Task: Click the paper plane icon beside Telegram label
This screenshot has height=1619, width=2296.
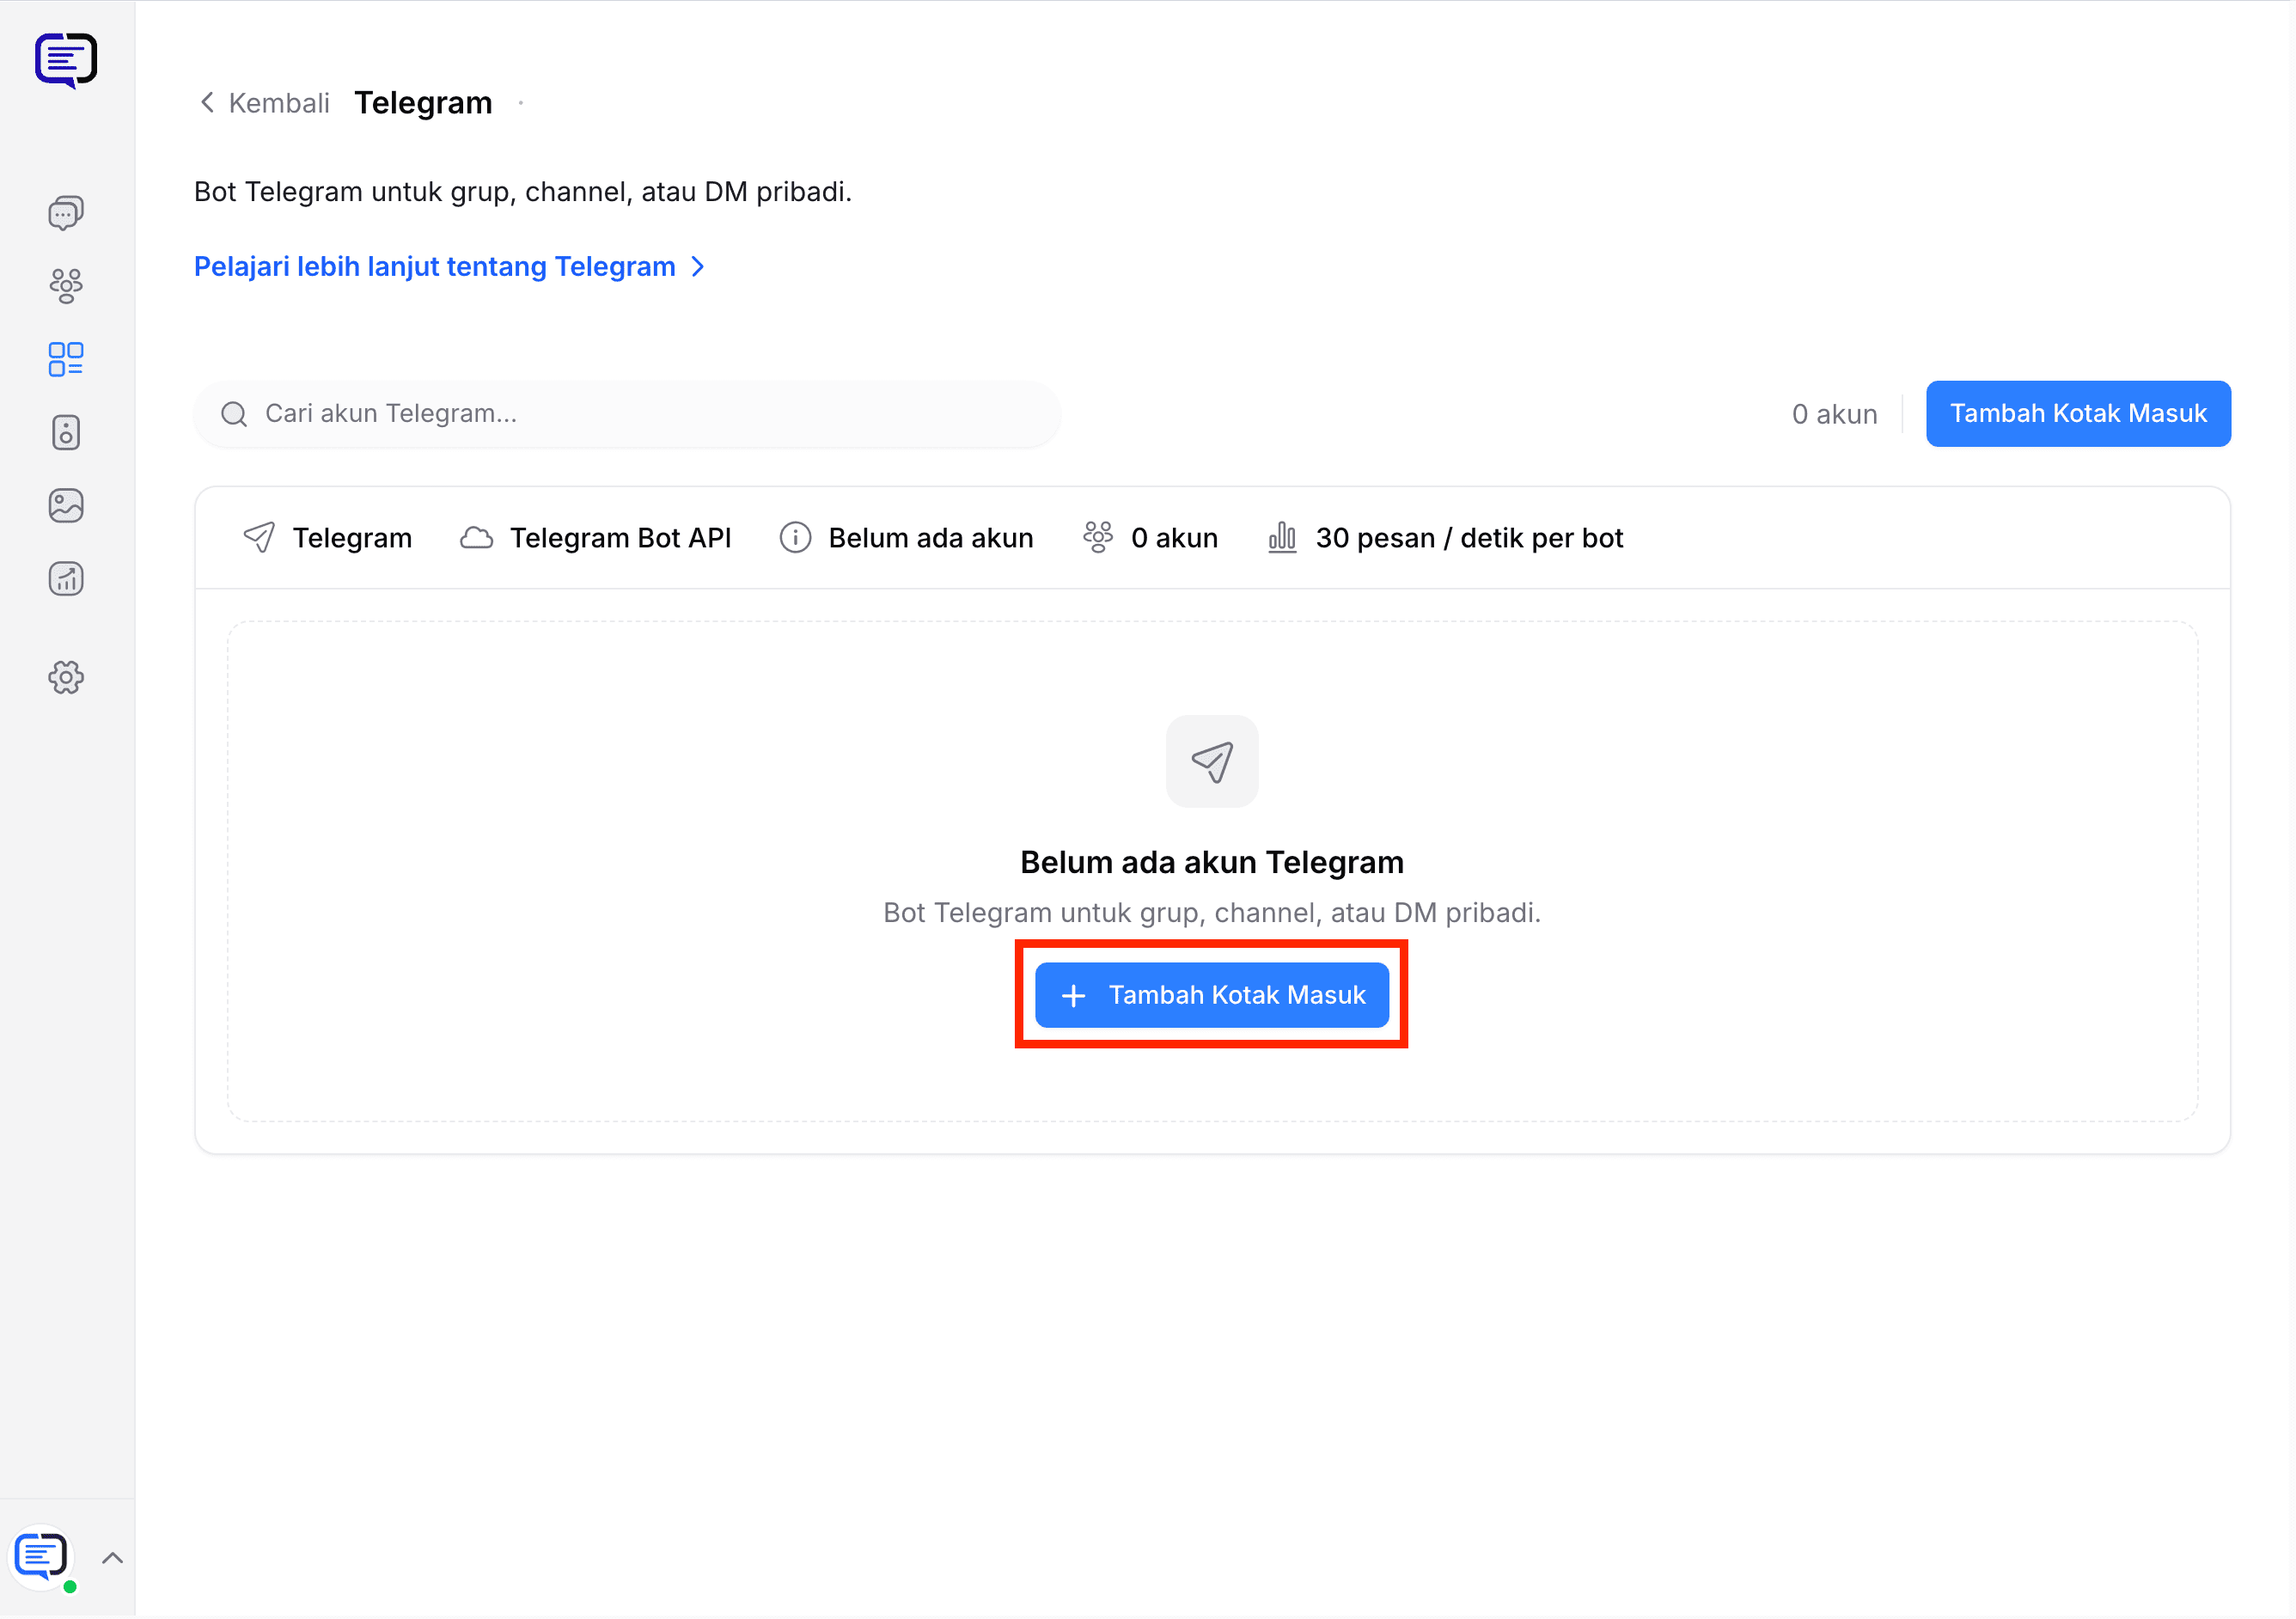Action: tap(259, 538)
